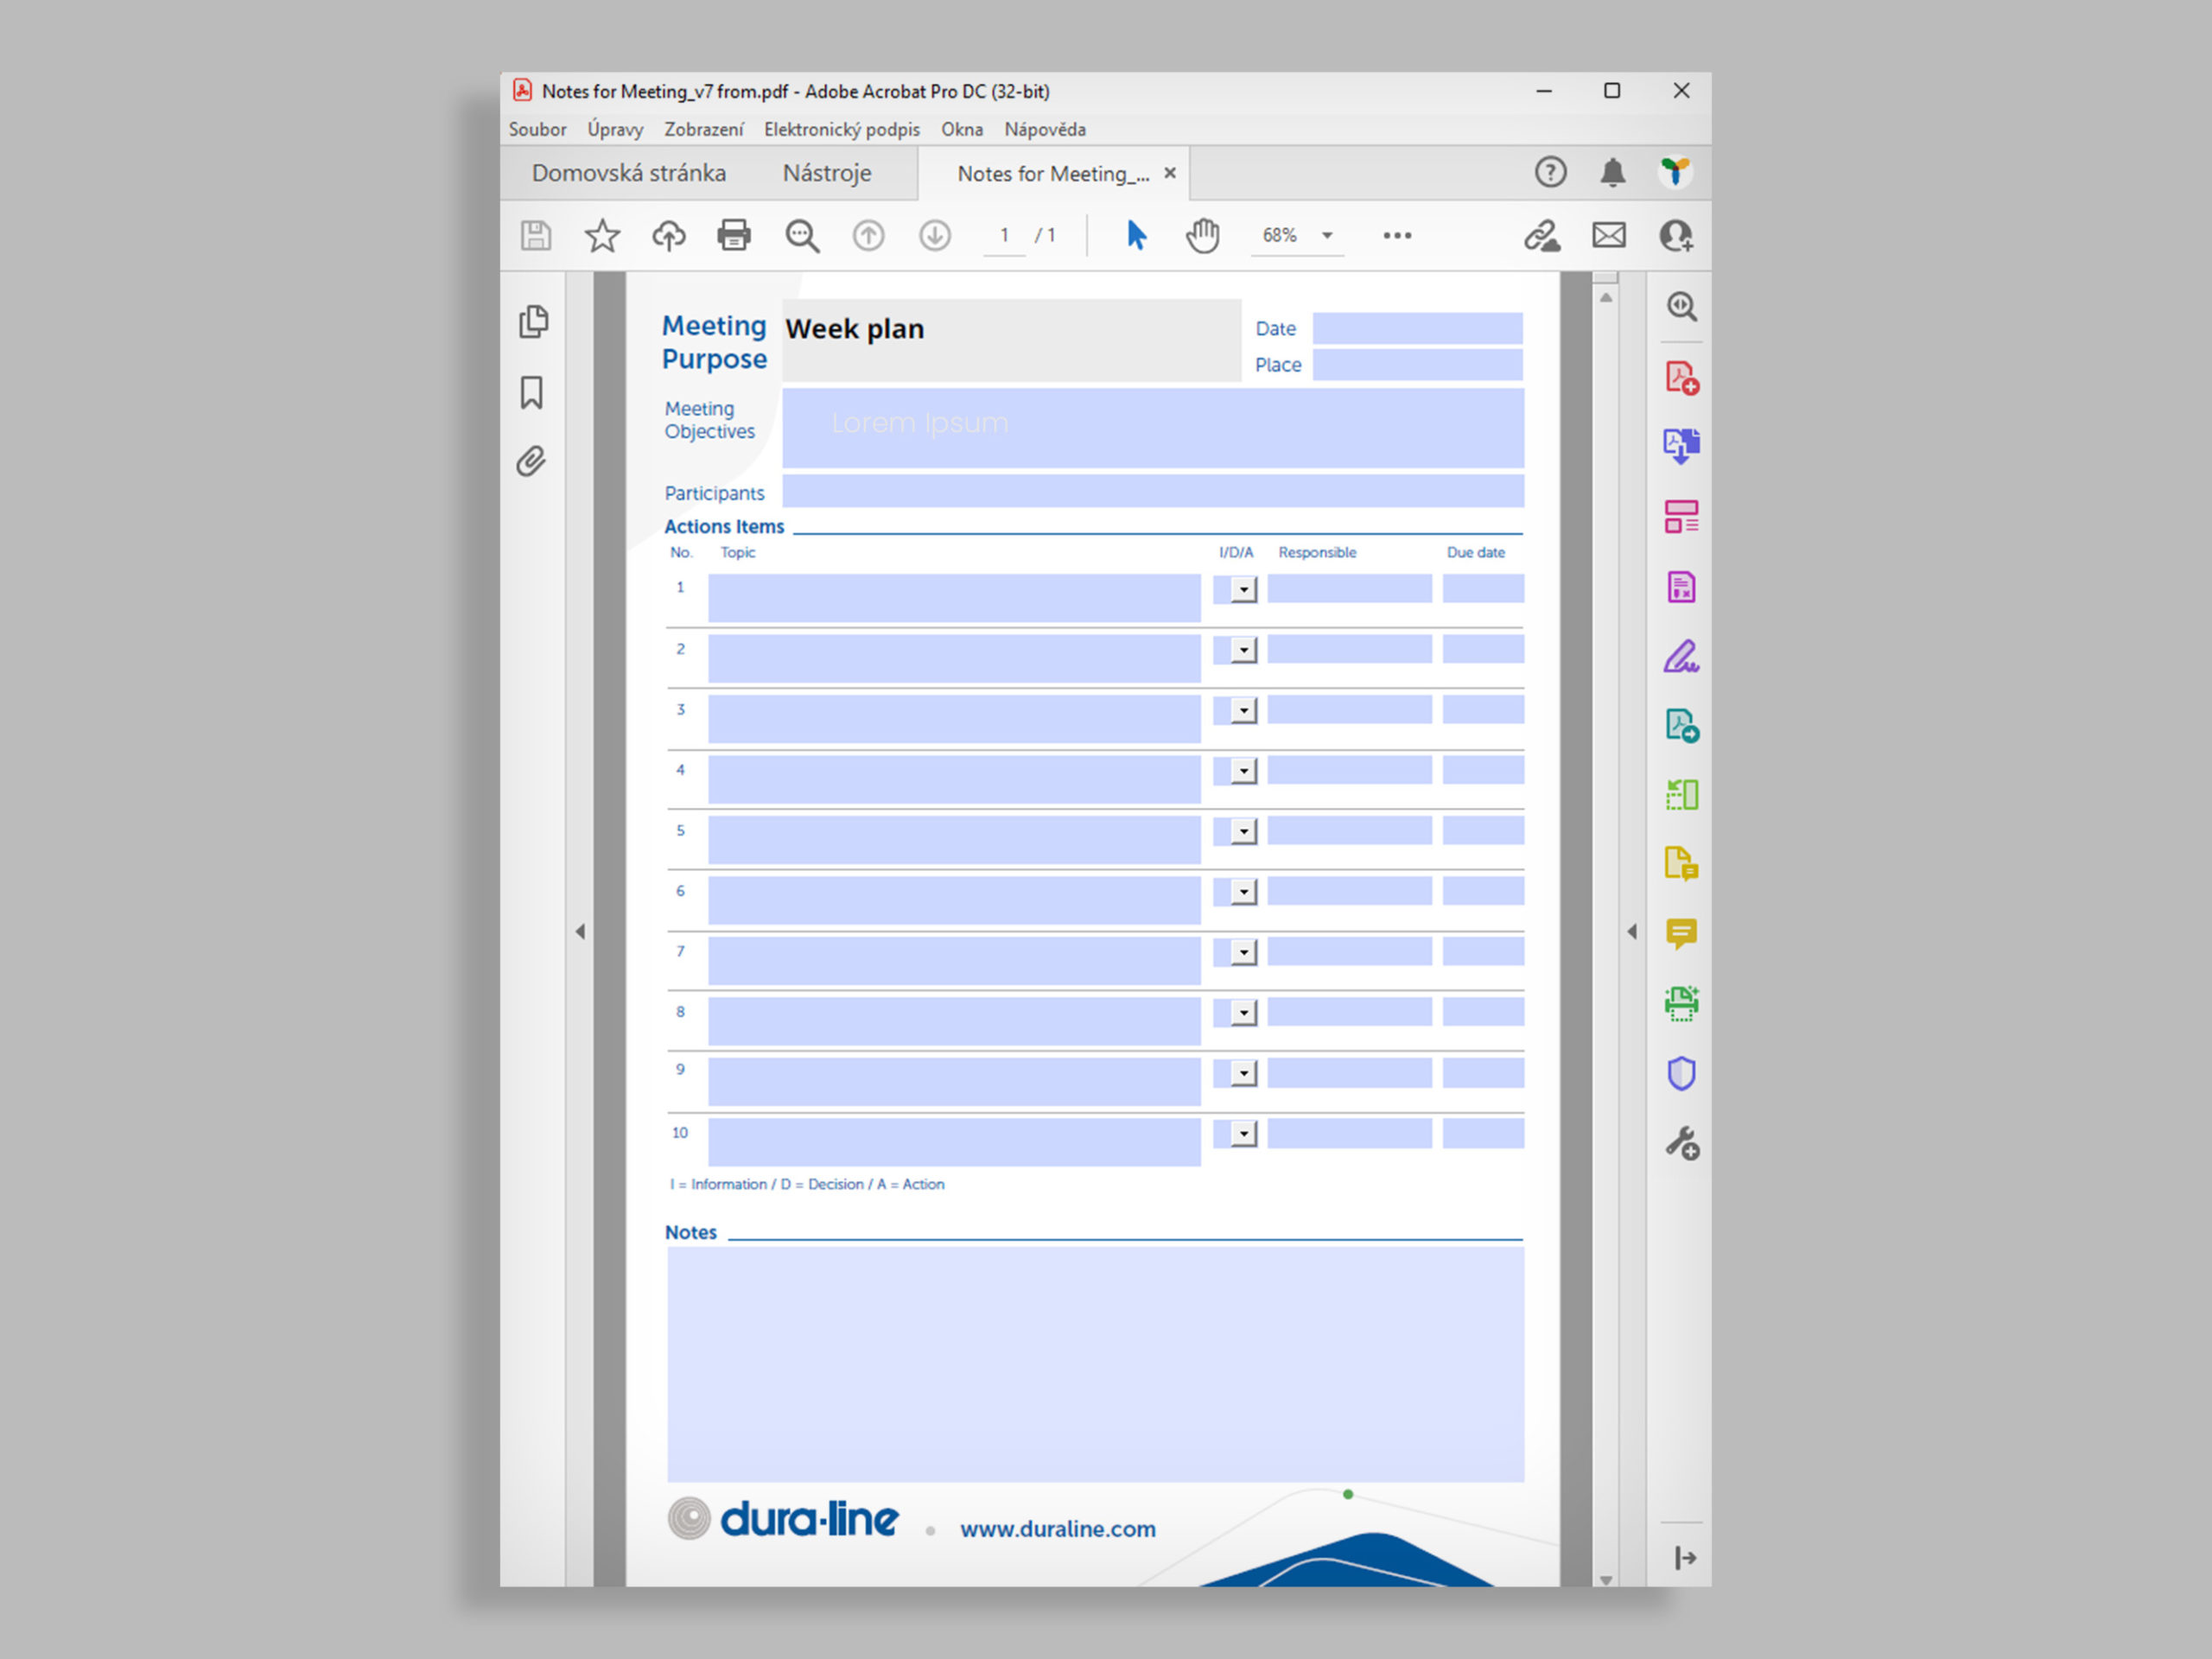Open I/D/A dropdown for item 1
Image resolution: width=2212 pixels, height=1659 pixels.
point(1243,590)
